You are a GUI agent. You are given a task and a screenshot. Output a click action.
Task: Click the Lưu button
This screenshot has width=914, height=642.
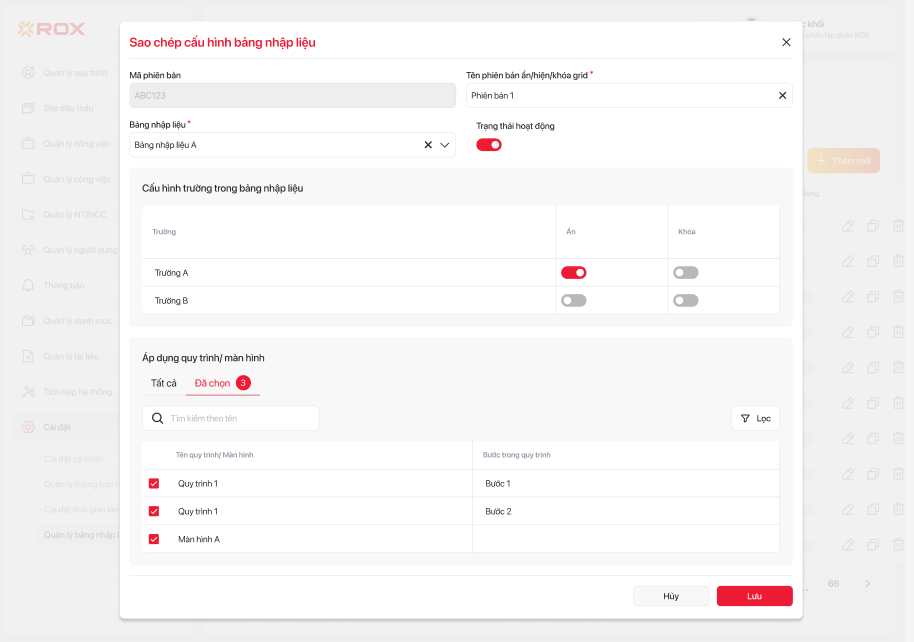click(x=754, y=596)
